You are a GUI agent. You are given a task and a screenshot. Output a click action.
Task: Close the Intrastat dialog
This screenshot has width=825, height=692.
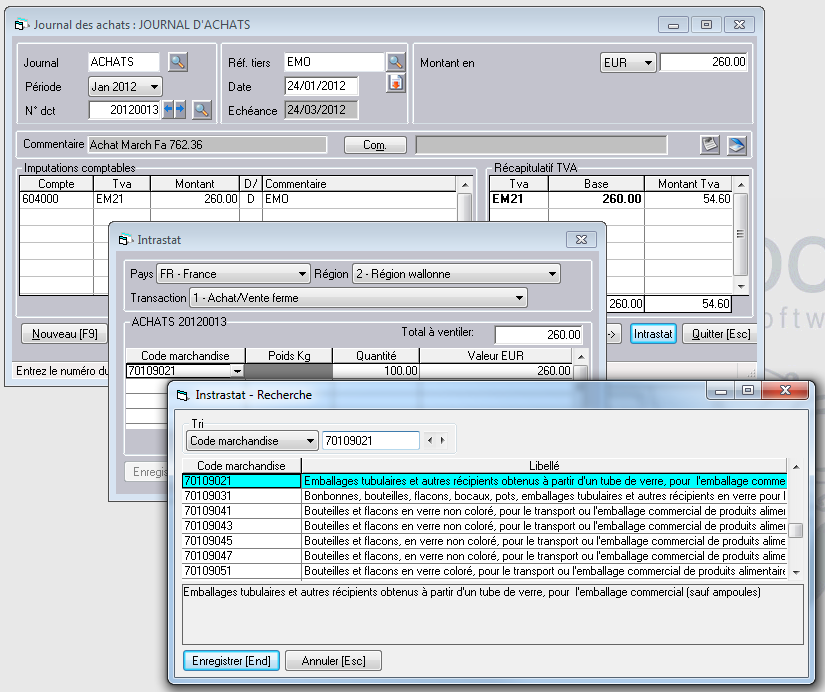[581, 239]
